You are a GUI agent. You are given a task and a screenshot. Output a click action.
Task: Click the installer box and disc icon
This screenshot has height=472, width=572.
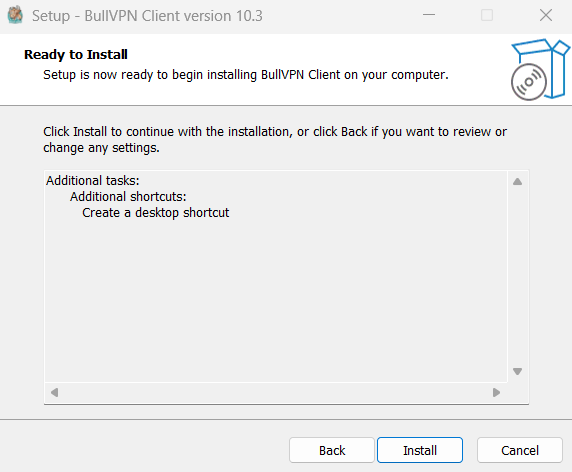(540, 69)
